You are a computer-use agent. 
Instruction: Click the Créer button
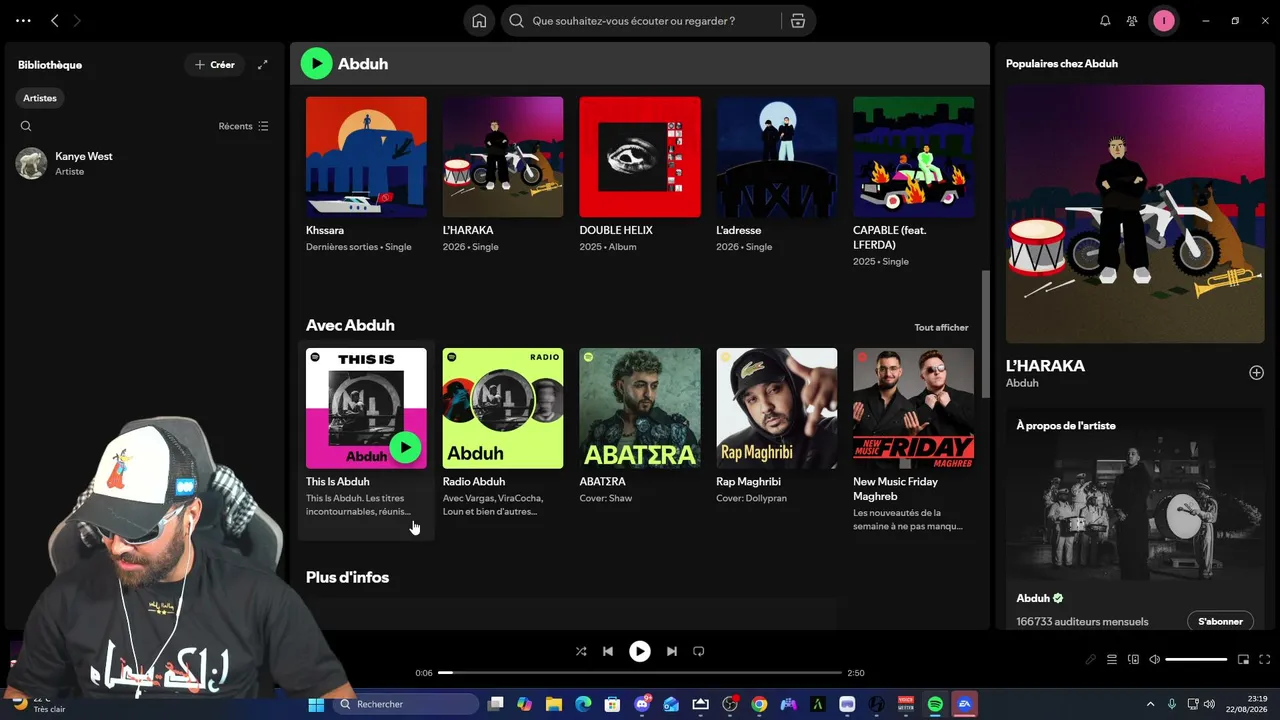point(215,65)
